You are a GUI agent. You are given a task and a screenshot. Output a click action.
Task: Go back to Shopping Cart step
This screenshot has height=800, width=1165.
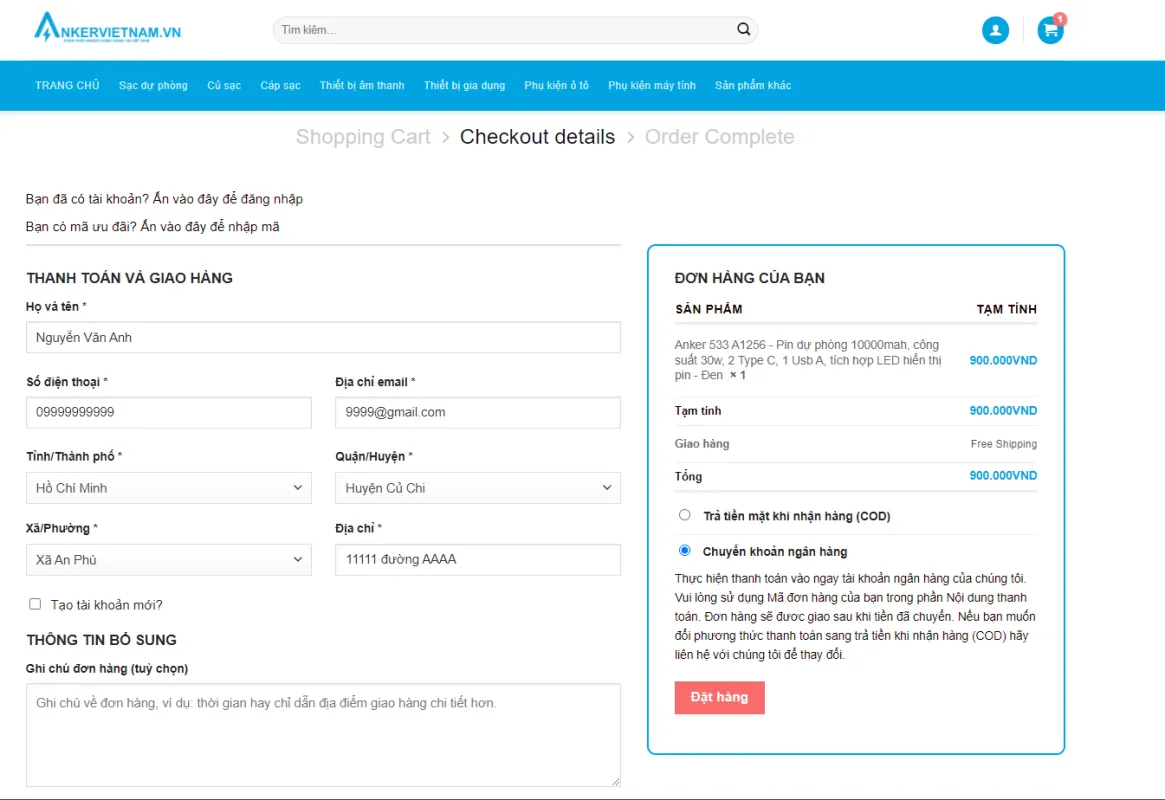pyautogui.click(x=363, y=137)
